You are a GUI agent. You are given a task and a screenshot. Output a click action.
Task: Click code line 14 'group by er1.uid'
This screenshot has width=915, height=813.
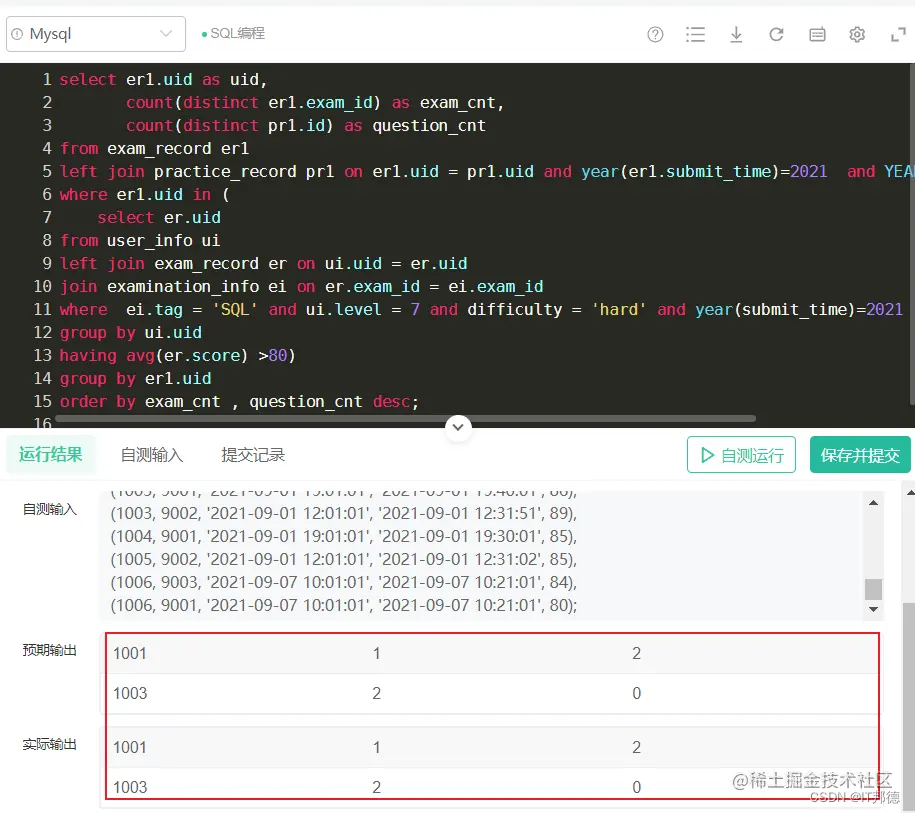[x=135, y=378]
